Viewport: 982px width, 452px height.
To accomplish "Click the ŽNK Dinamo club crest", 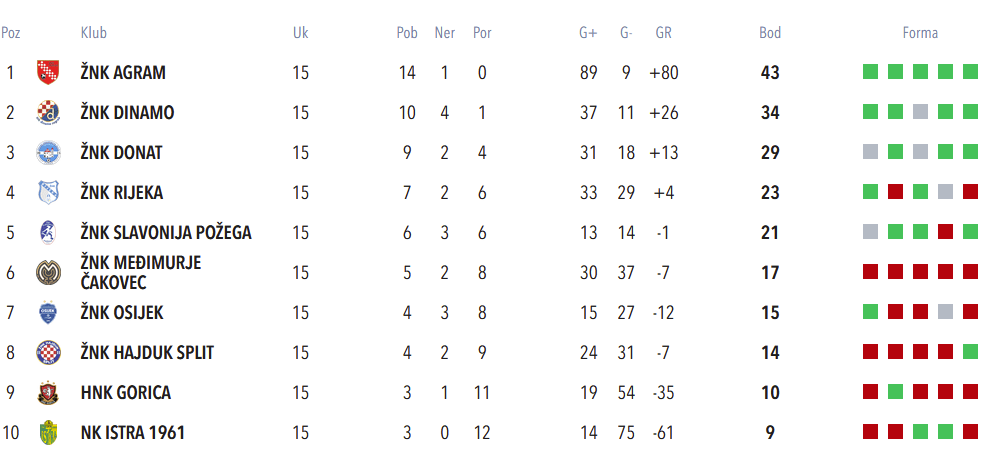I will coord(47,112).
